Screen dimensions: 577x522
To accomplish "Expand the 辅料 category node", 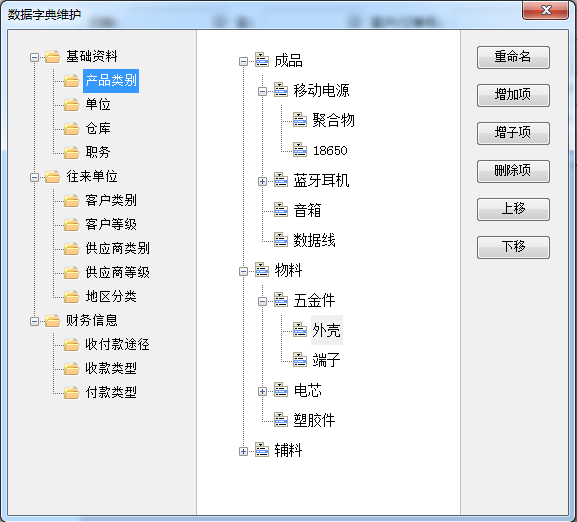I will tap(243, 451).
